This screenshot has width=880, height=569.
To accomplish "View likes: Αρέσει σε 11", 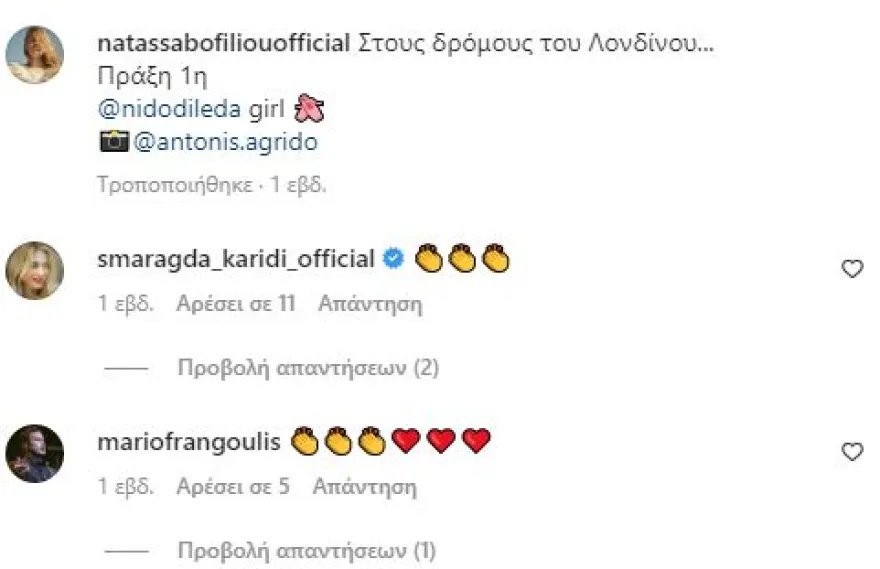I will click(236, 304).
